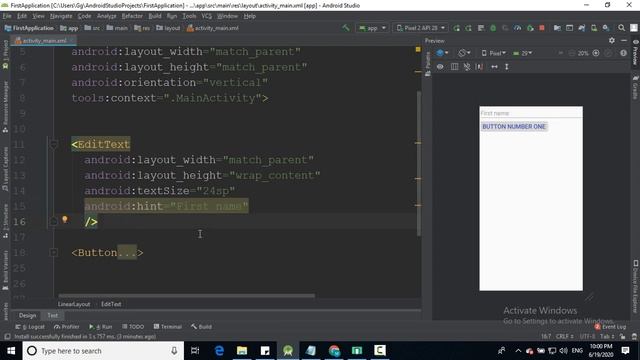The image size is (640, 360).
Task: Click the warnings info icon in Preview toolbar
Action: point(623,53)
